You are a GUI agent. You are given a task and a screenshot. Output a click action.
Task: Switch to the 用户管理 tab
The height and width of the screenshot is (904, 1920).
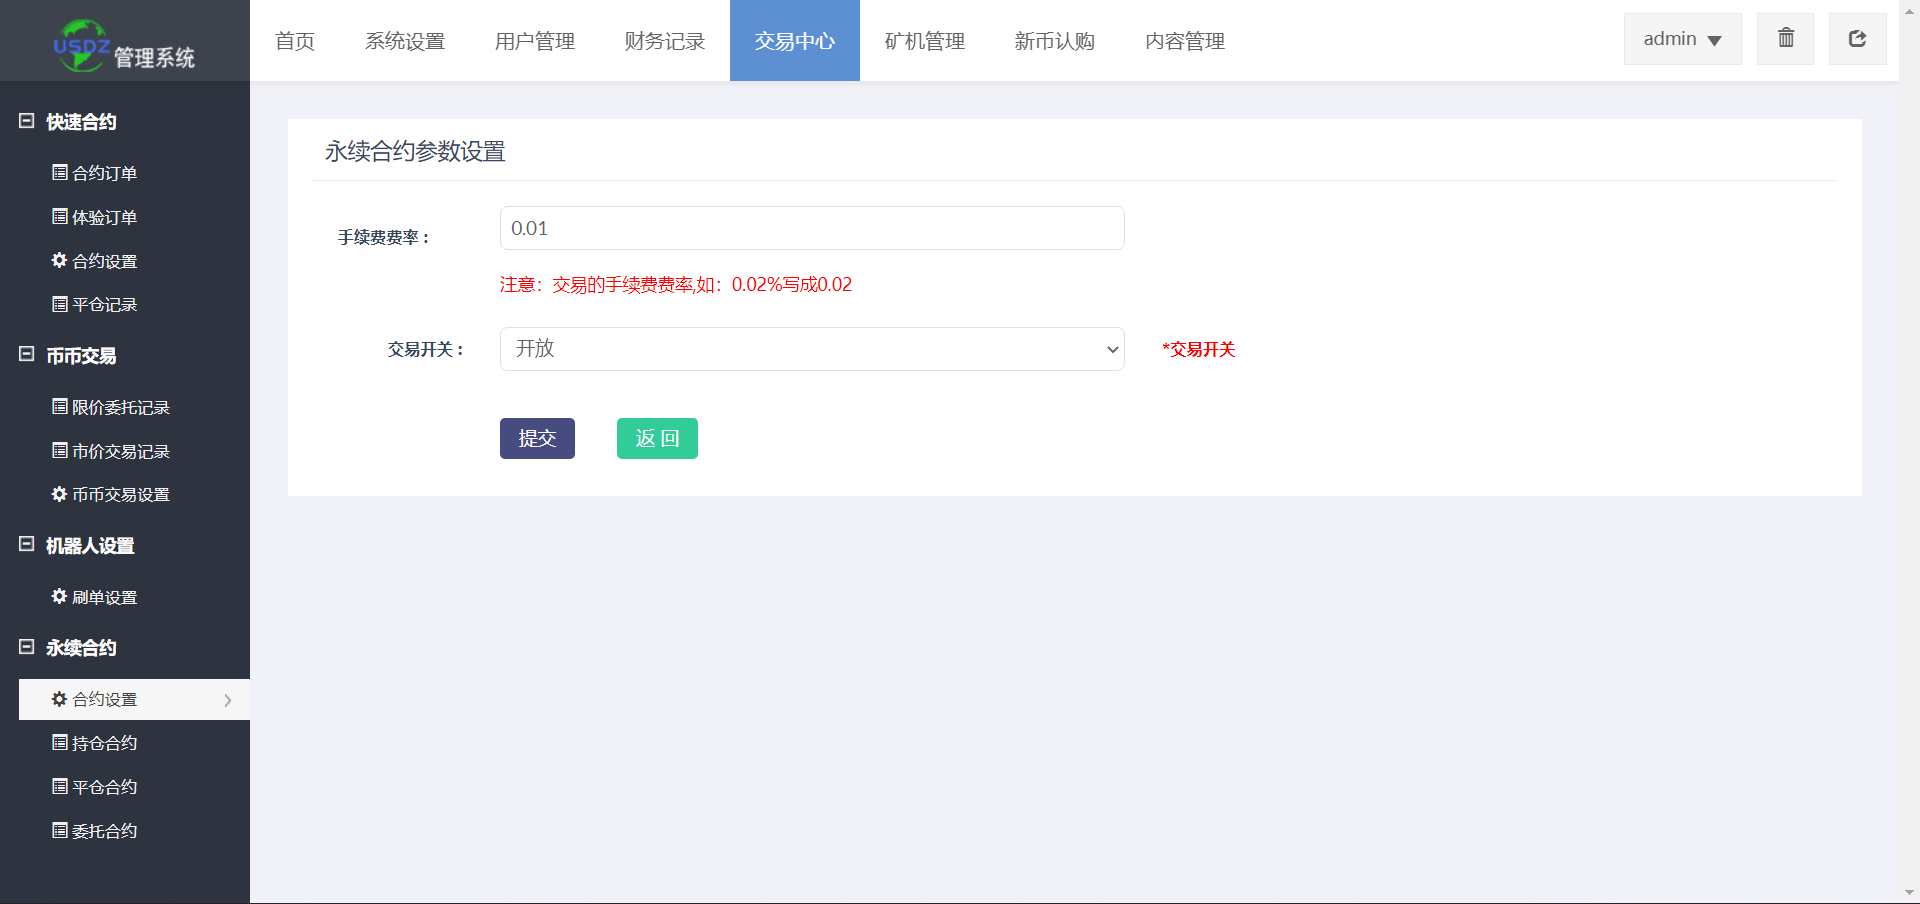coord(535,41)
